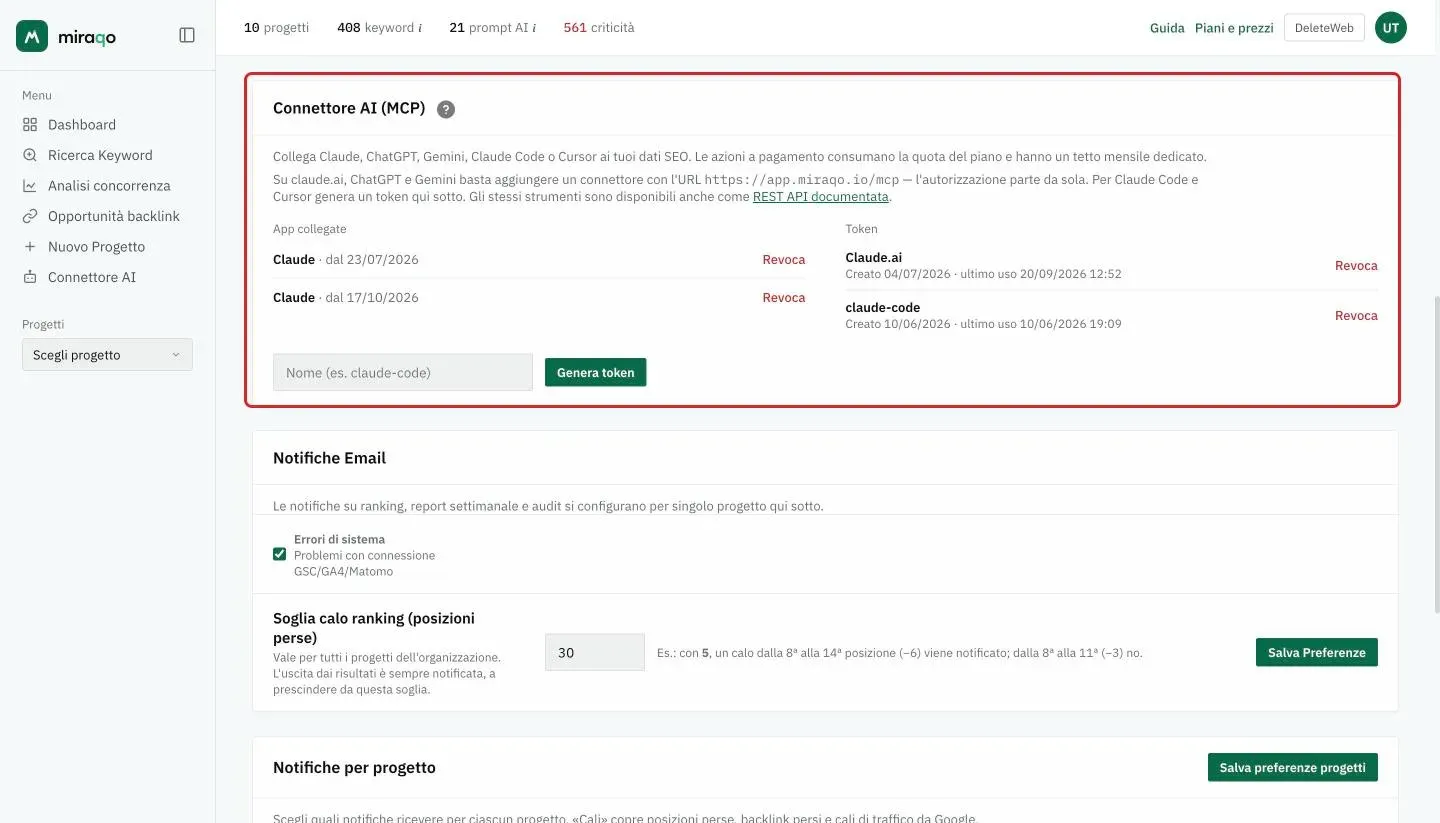Click the Opportunità backlink link icon
The height and width of the screenshot is (823, 1440).
tap(29, 216)
